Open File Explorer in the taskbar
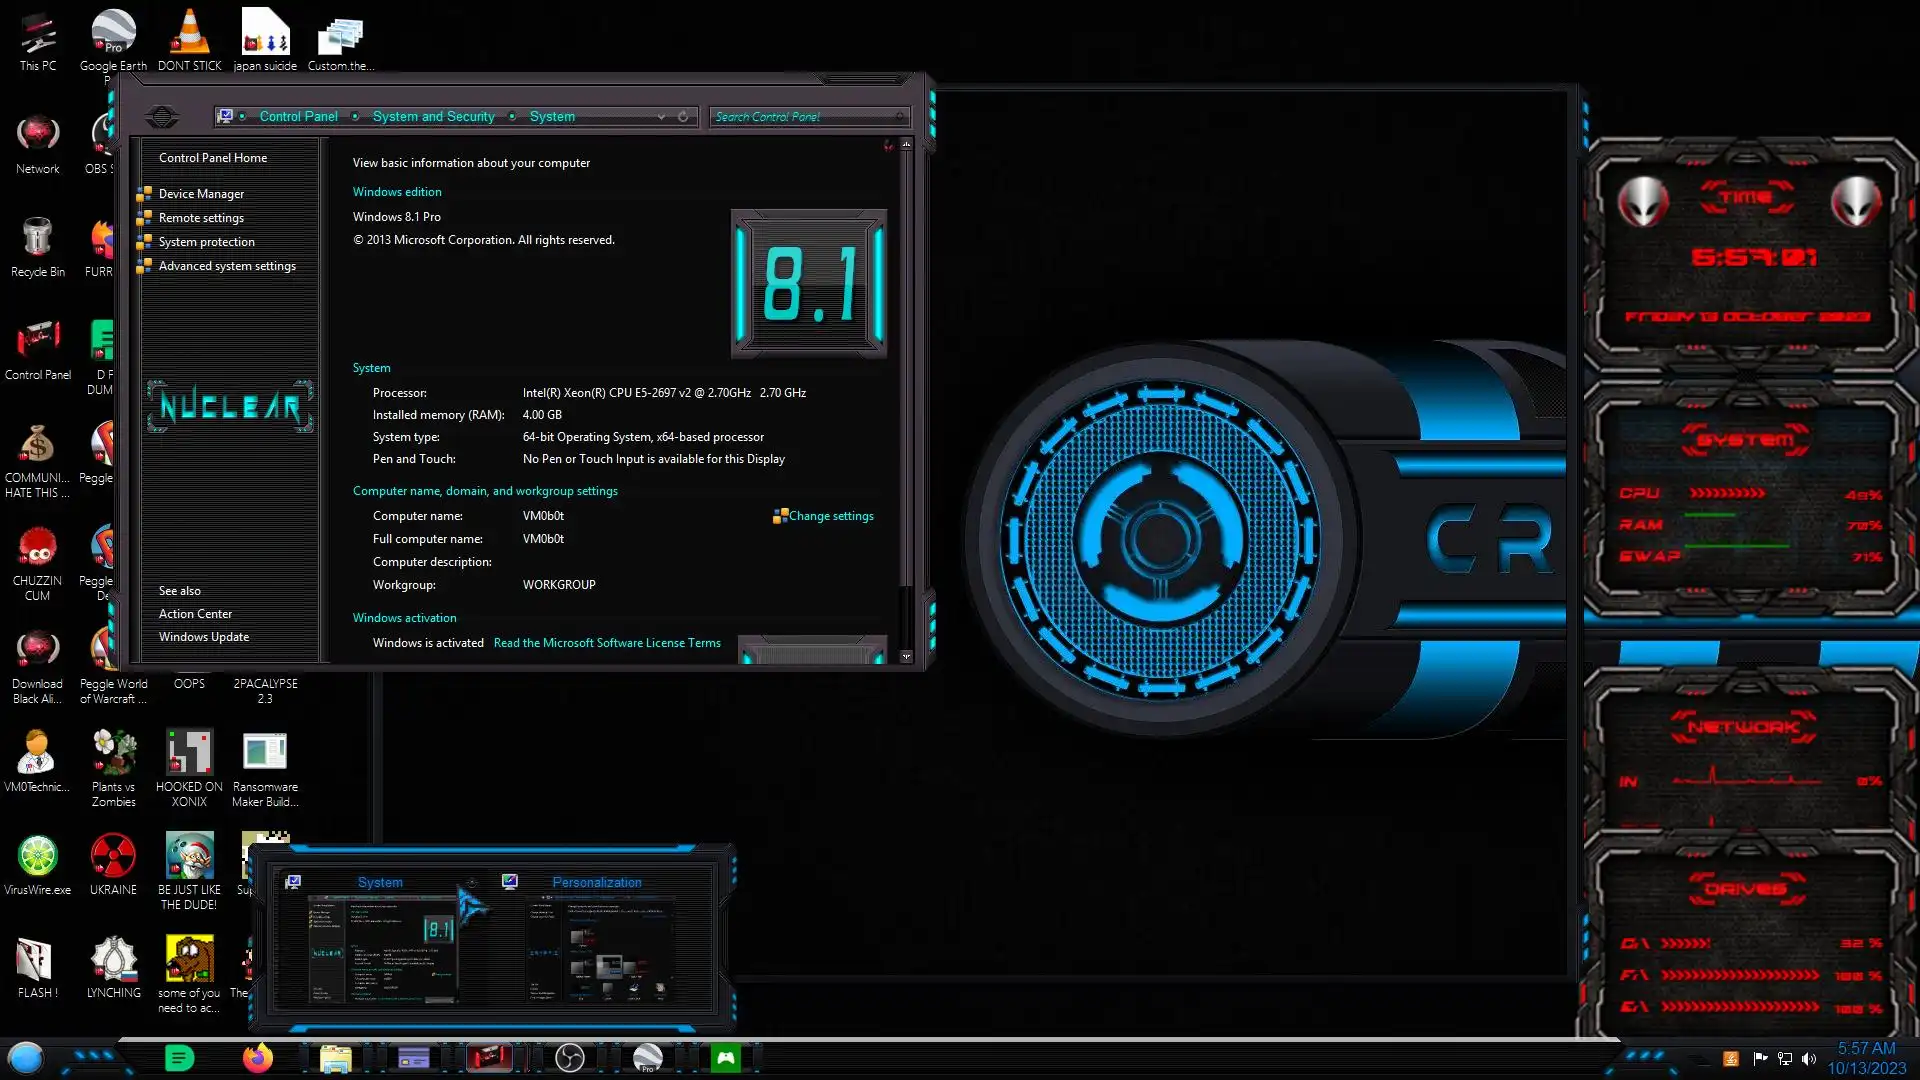Image resolution: width=1920 pixels, height=1080 pixels. [x=335, y=1058]
